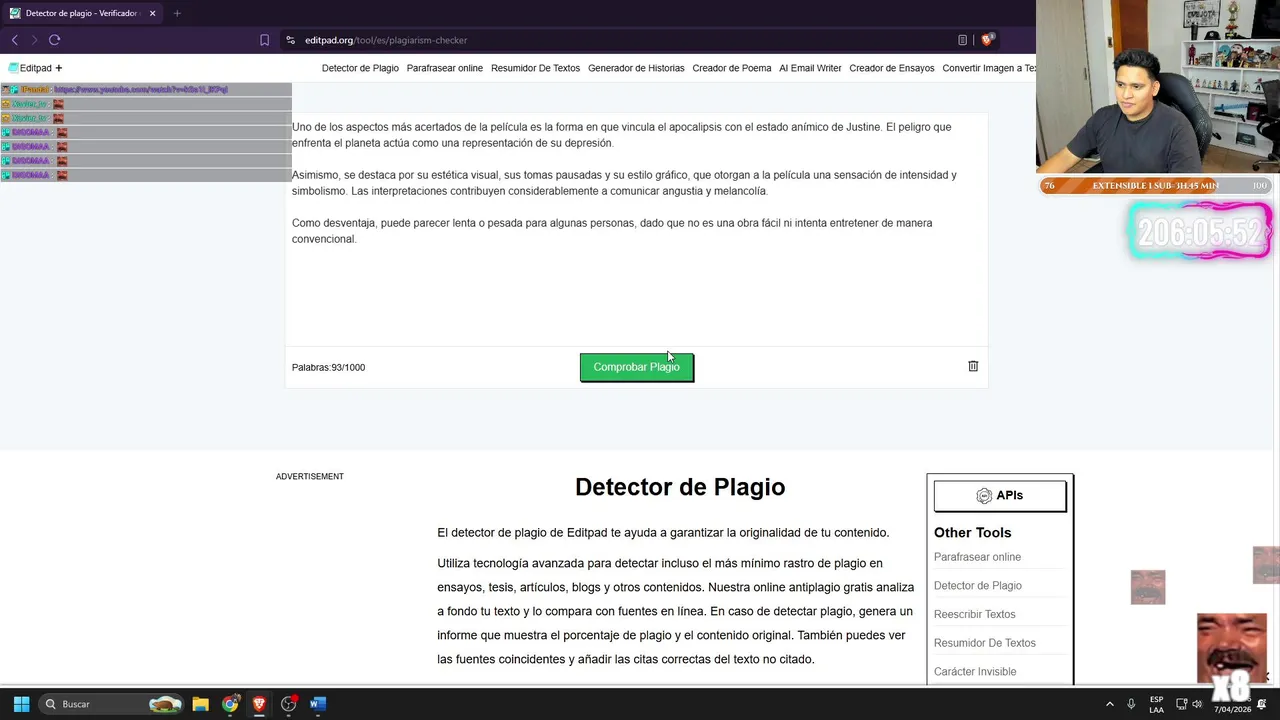Click the YouTube link in chat overlay
Image resolution: width=1280 pixels, height=720 pixels.
pos(140,90)
